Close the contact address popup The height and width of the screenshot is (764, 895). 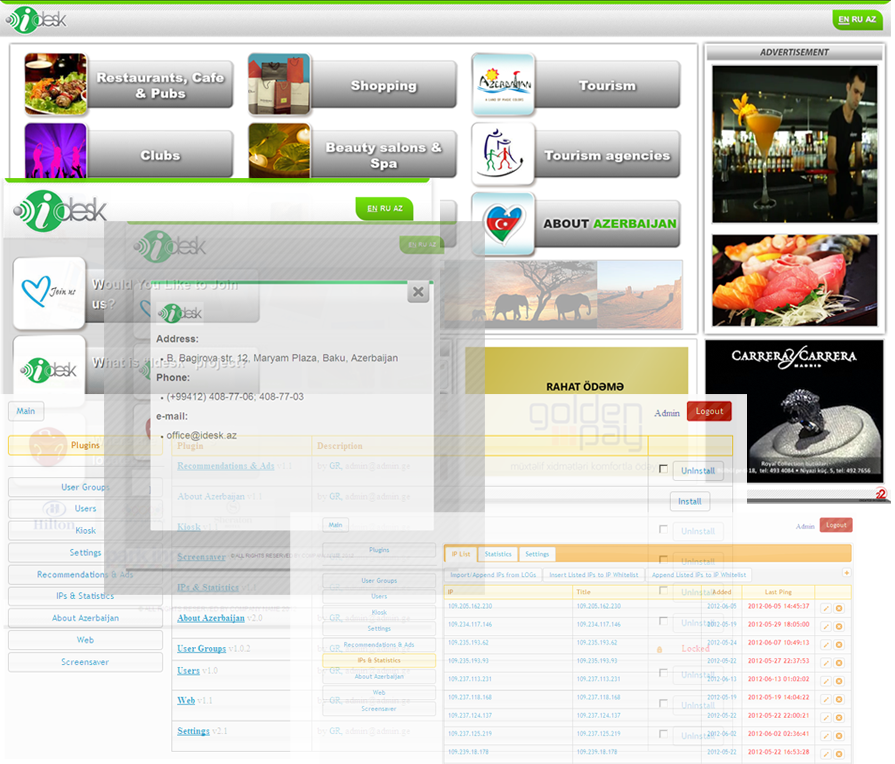418,292
